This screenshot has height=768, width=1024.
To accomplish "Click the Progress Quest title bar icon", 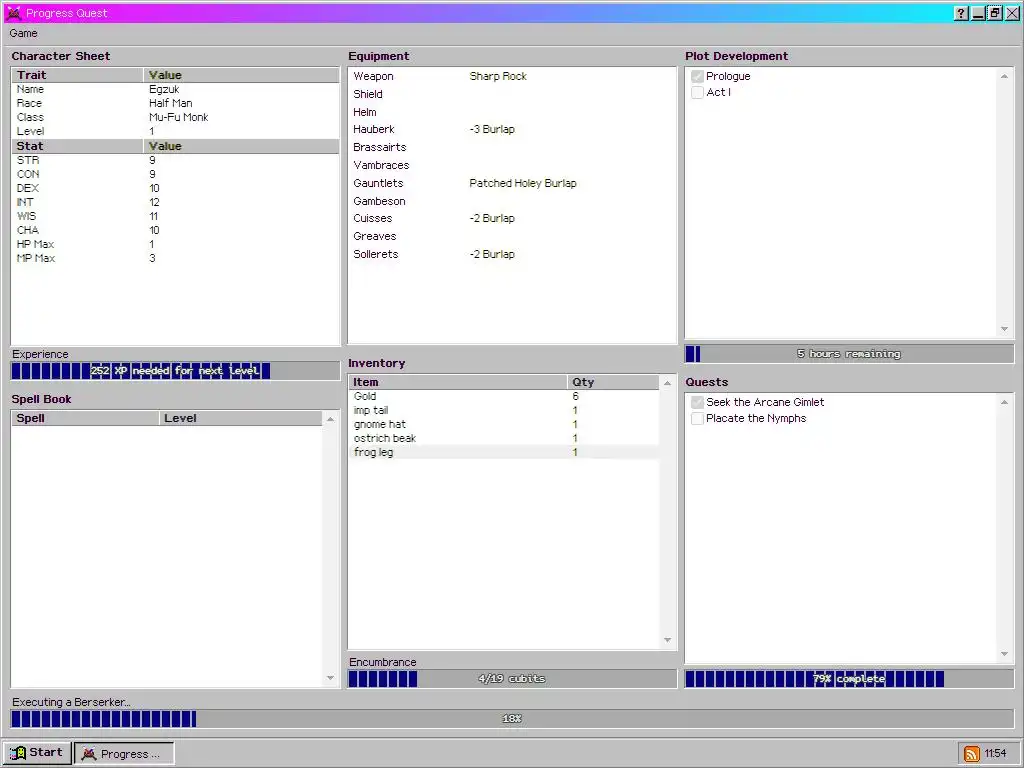I will click(x=13, y=13).
